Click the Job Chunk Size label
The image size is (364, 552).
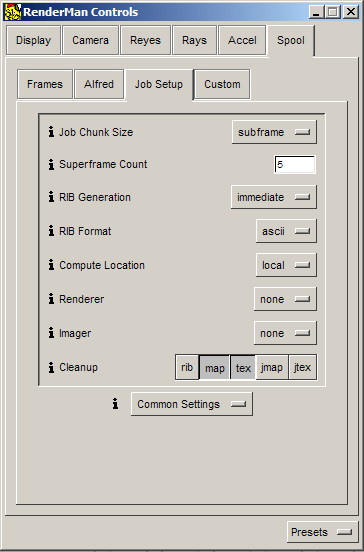click(96, 132)
